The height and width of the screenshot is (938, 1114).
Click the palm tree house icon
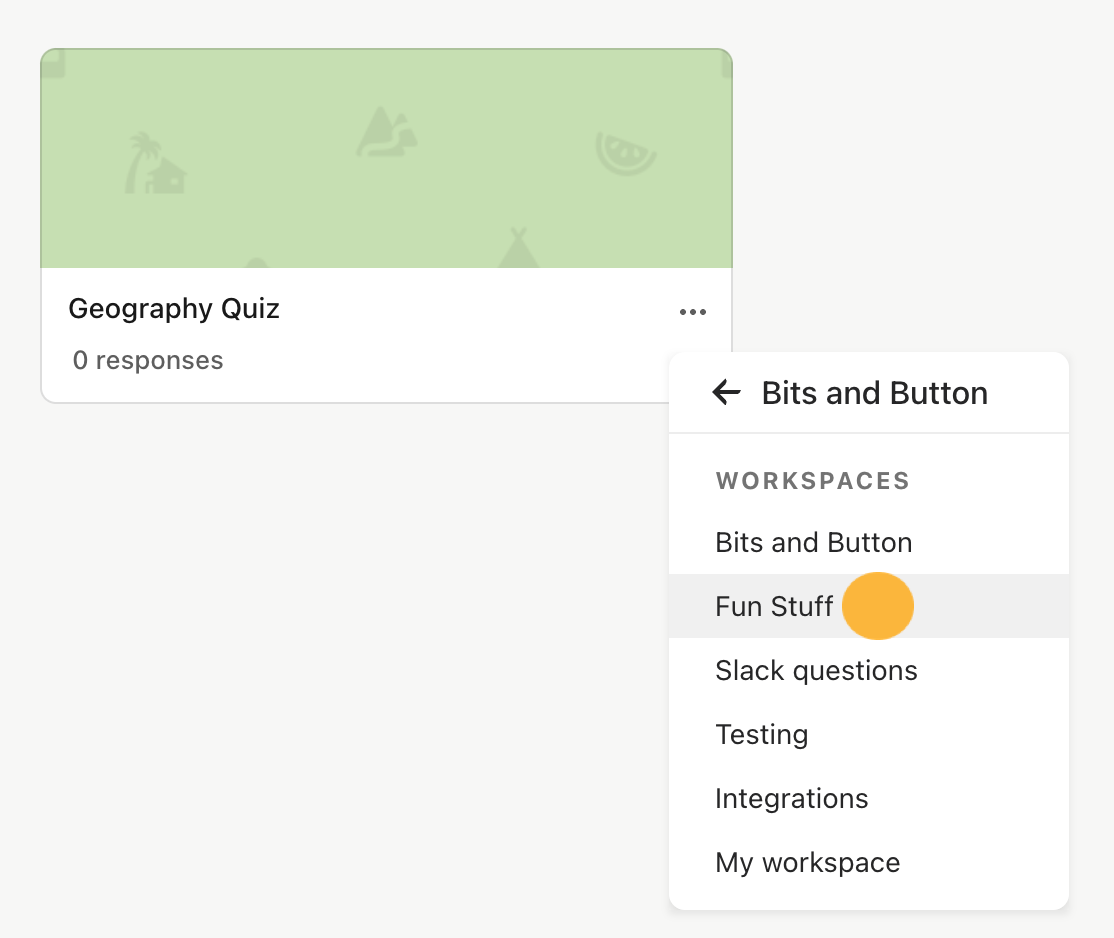point(155,163)
